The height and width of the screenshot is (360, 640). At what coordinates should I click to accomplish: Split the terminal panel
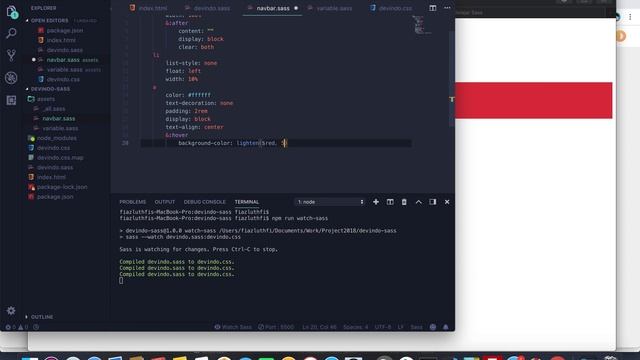[390, 202]
